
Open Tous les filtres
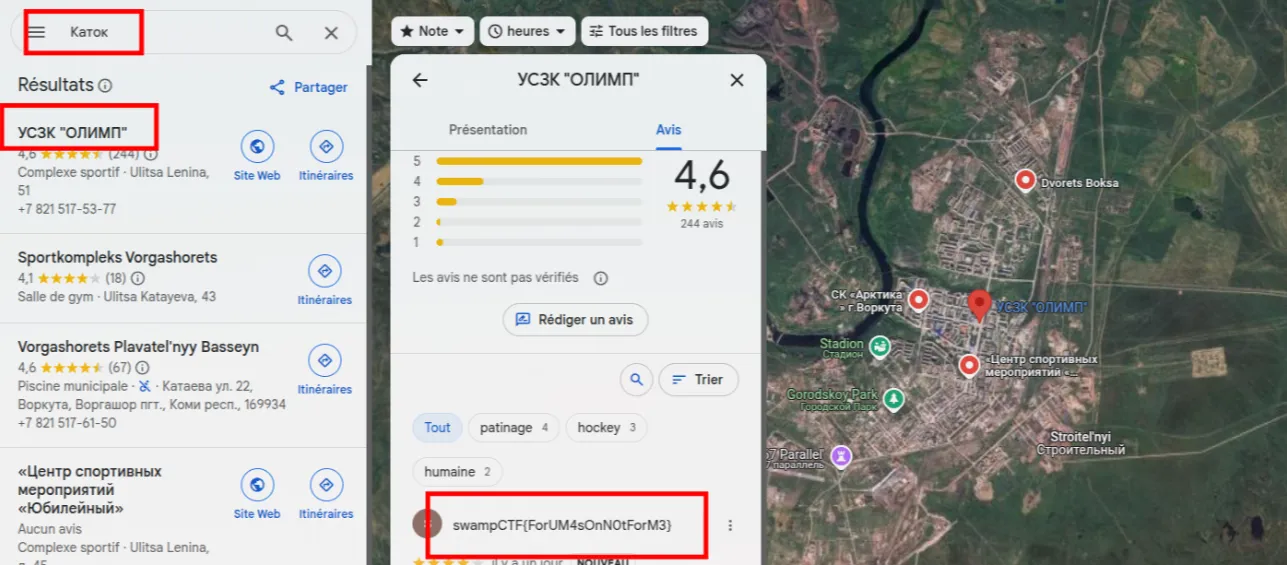click(645, 31)
